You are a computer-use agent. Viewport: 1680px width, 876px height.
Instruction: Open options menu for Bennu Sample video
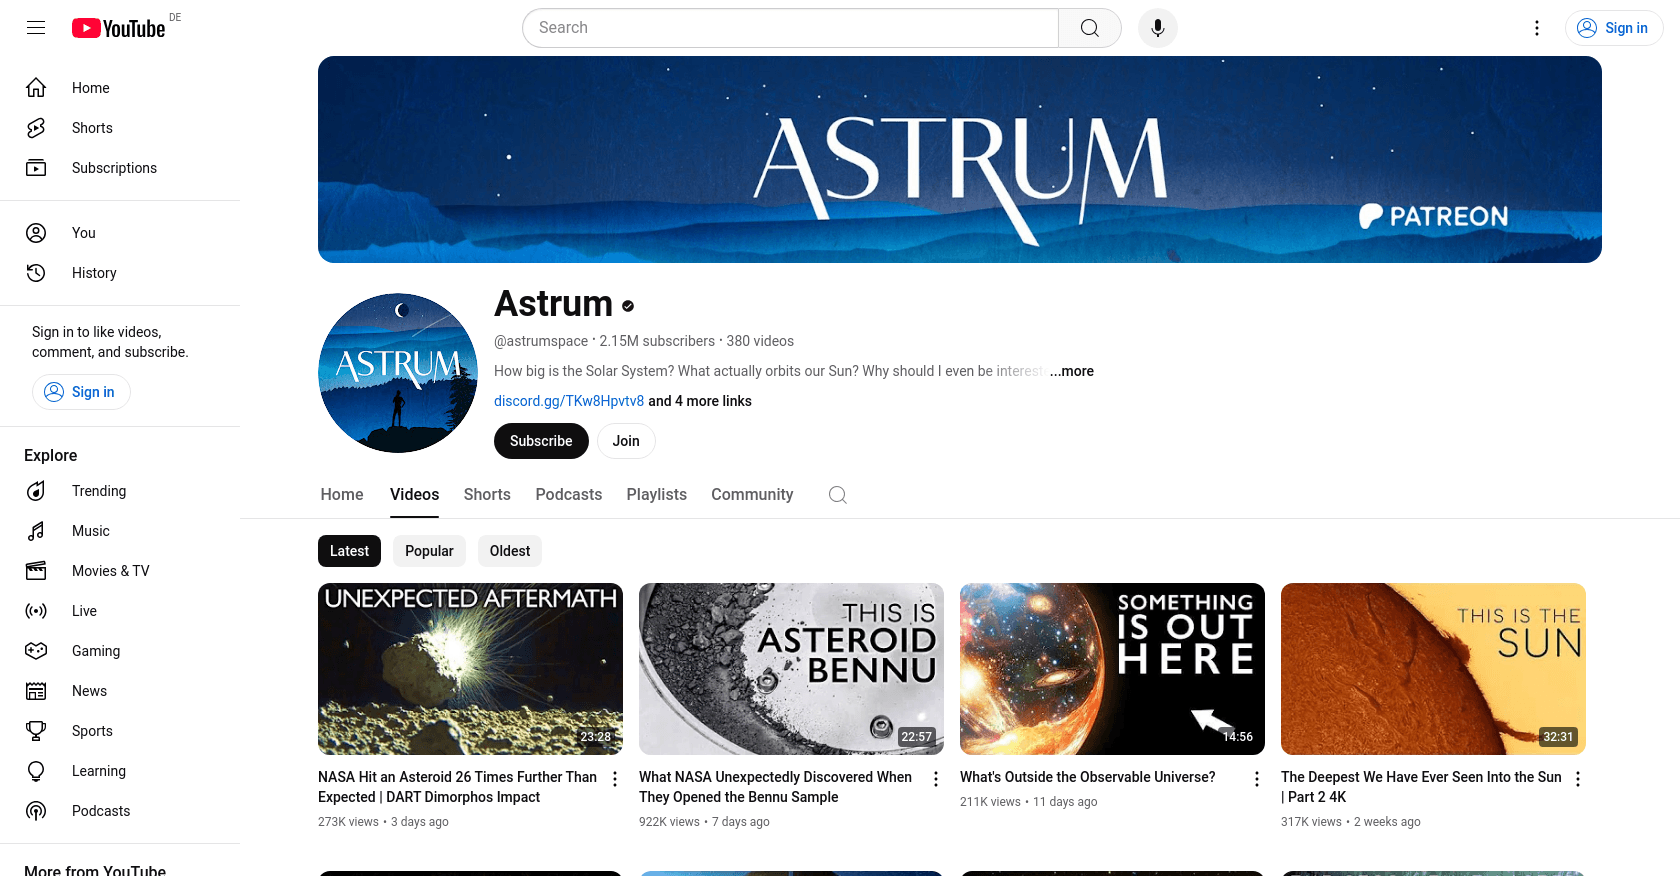[x=936, y=779]
